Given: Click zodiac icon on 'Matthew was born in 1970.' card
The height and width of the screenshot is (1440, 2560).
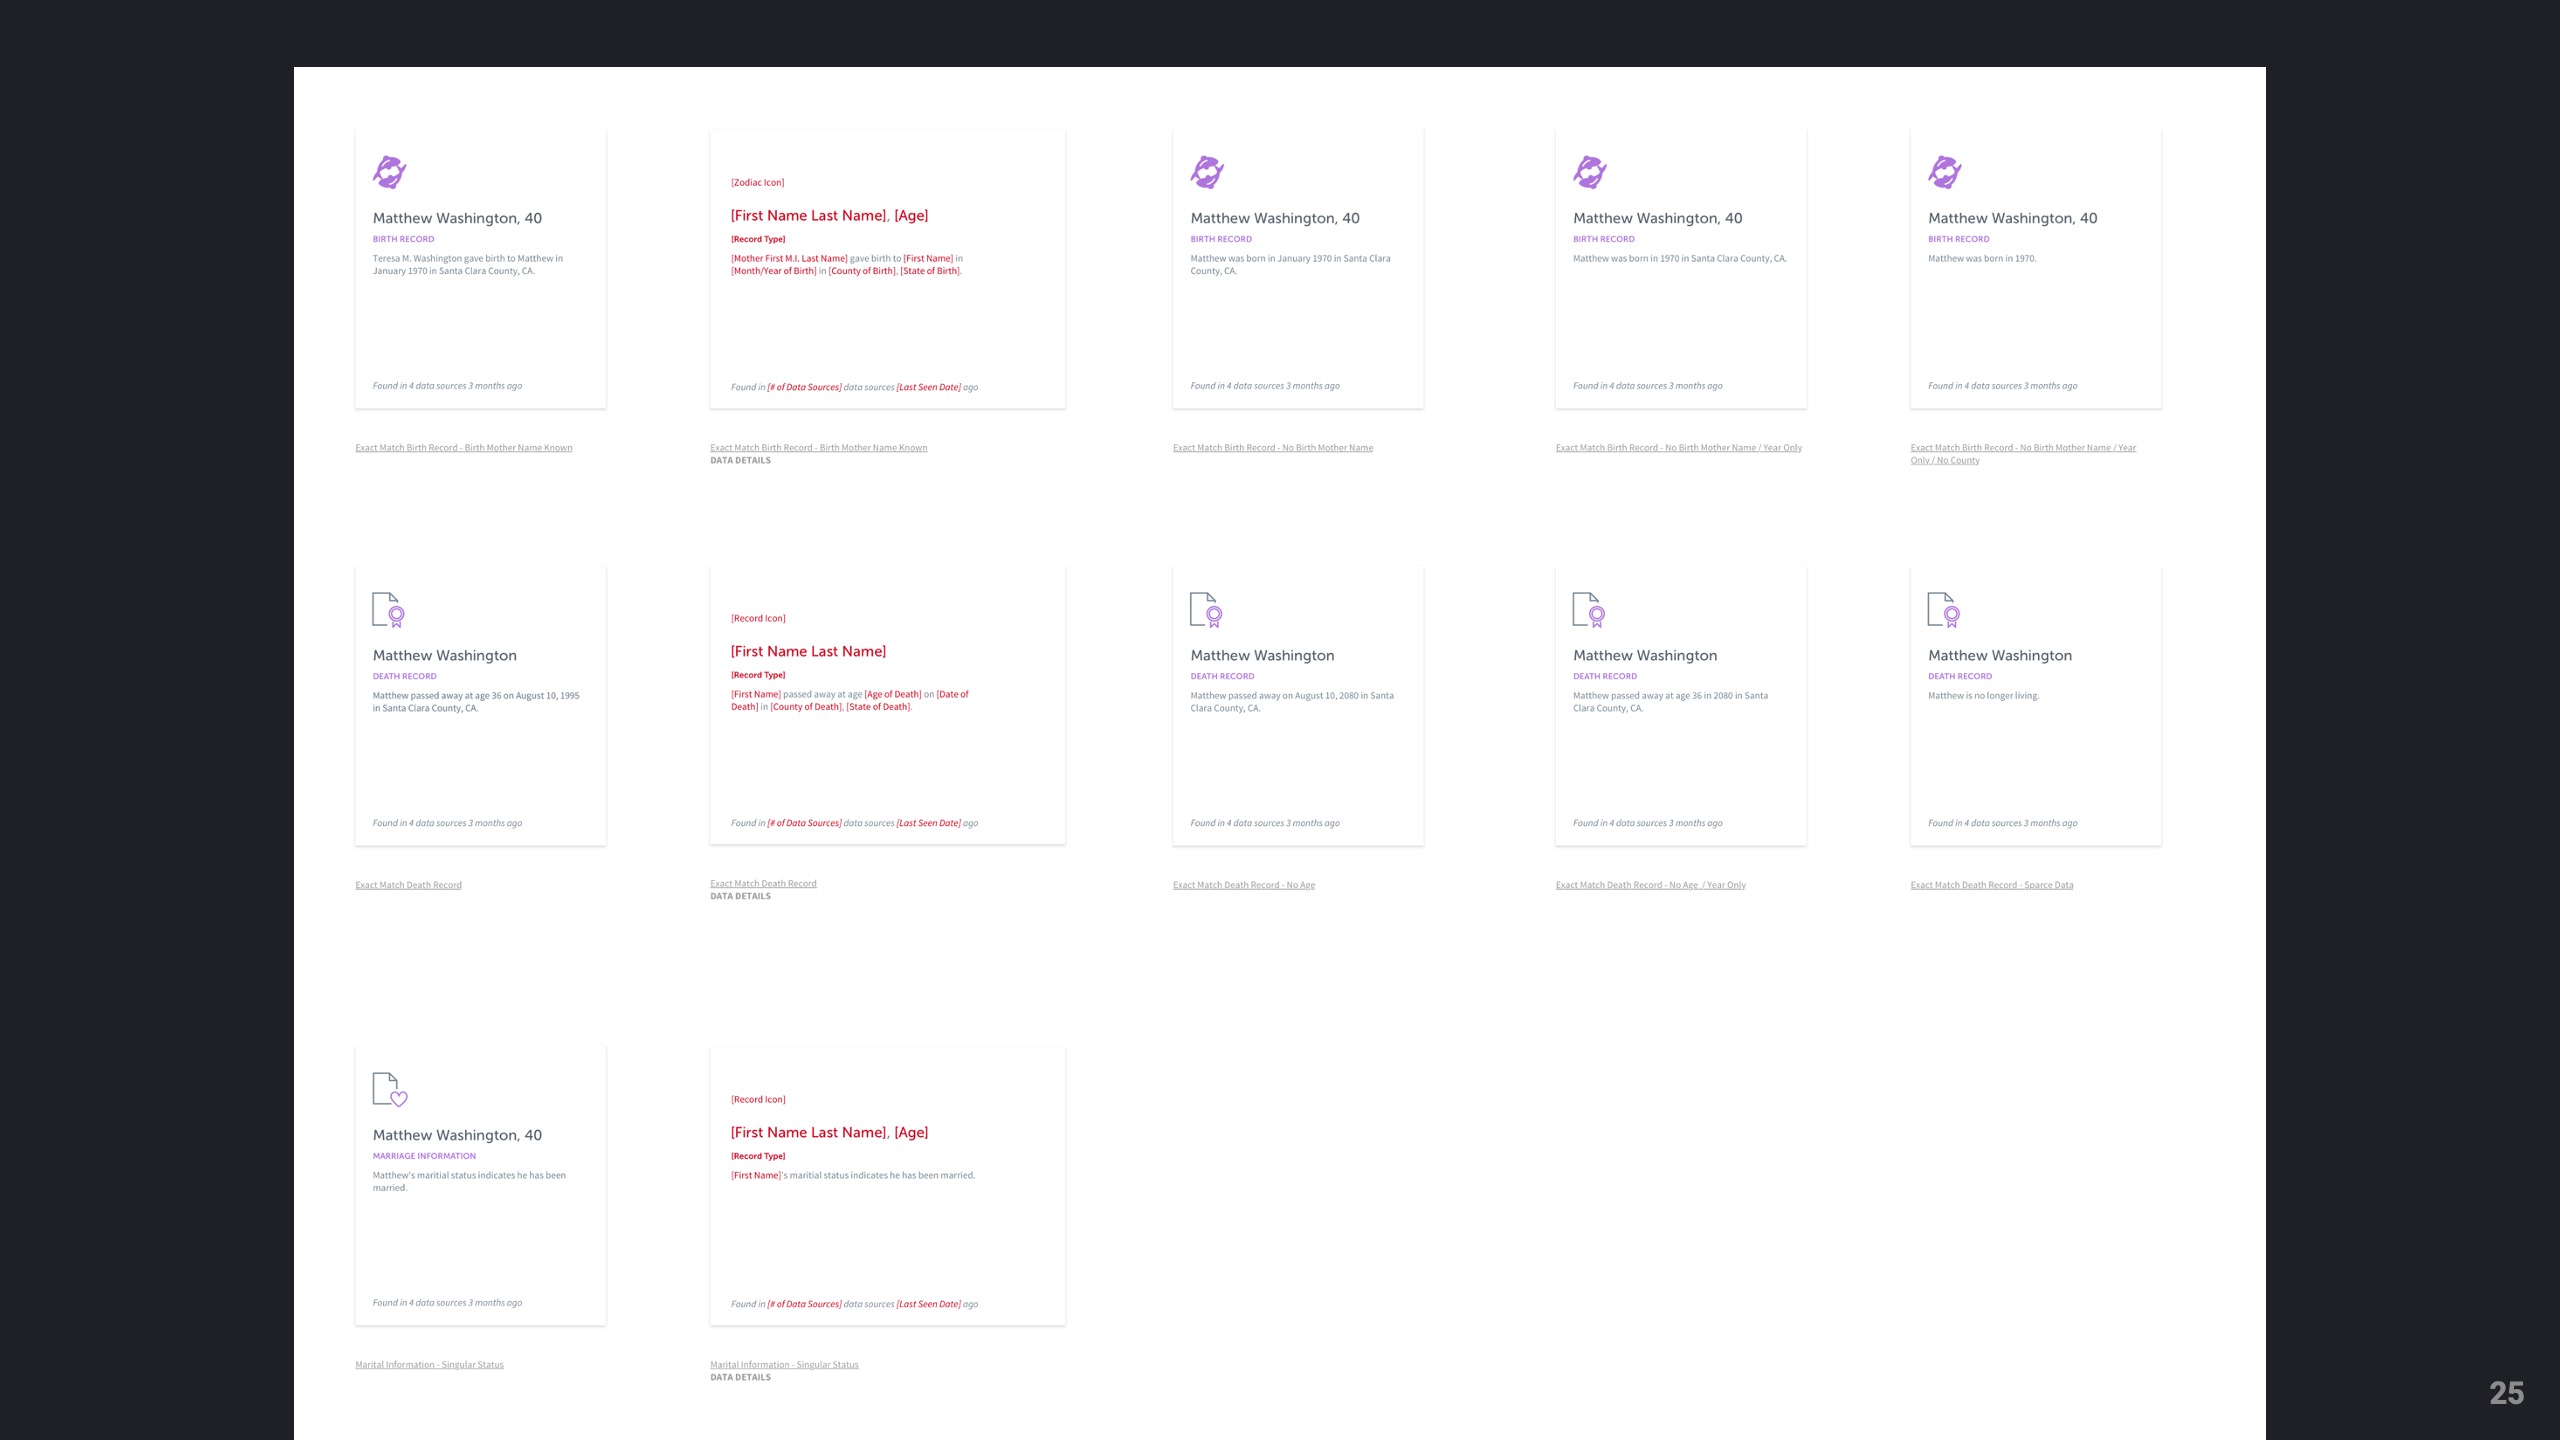Looking at the screenshot, I should 1944,172.
